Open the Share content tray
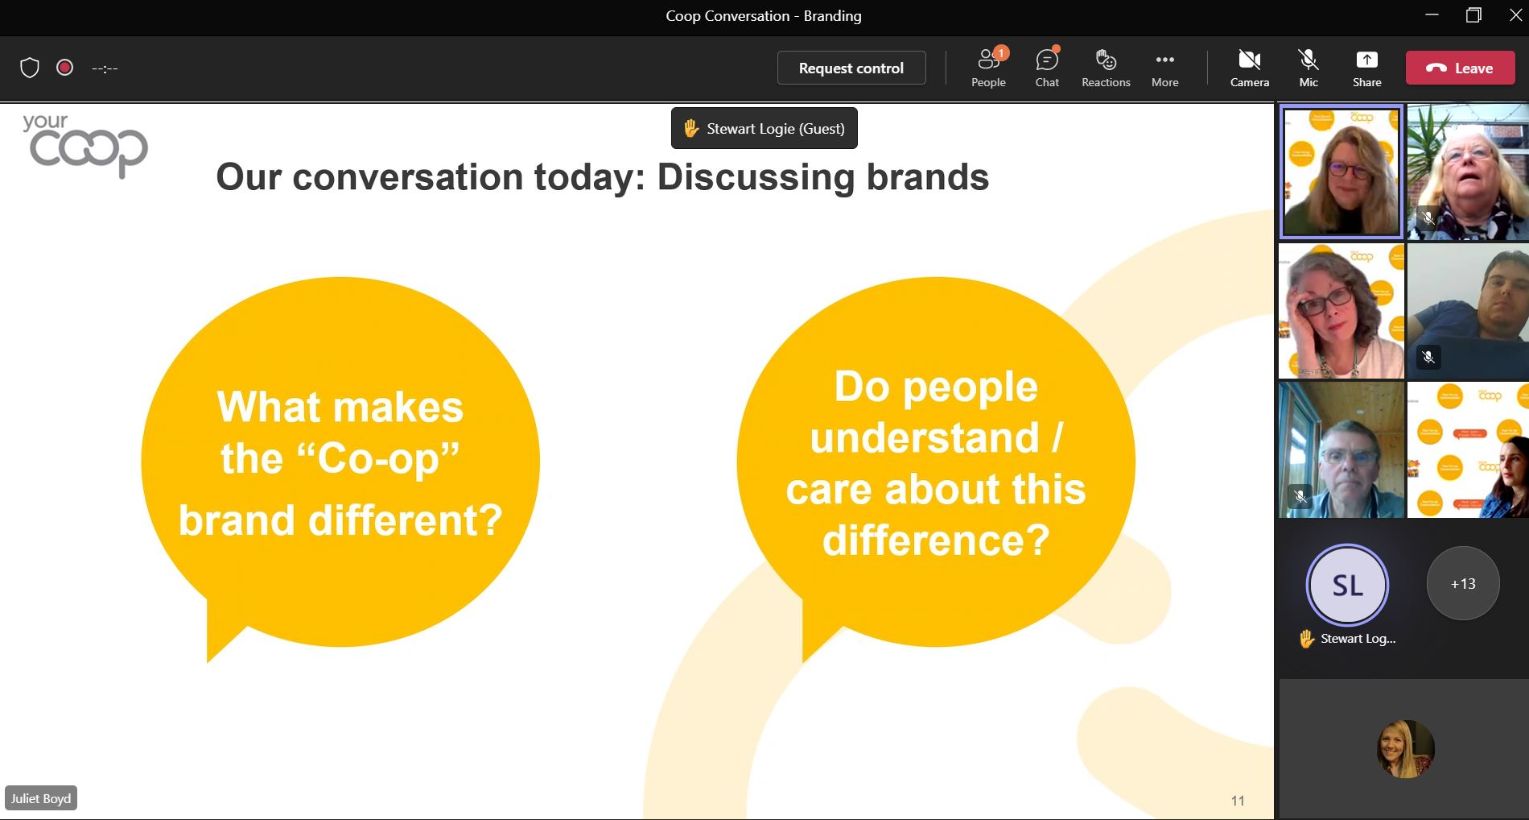 pos(1367,68)
